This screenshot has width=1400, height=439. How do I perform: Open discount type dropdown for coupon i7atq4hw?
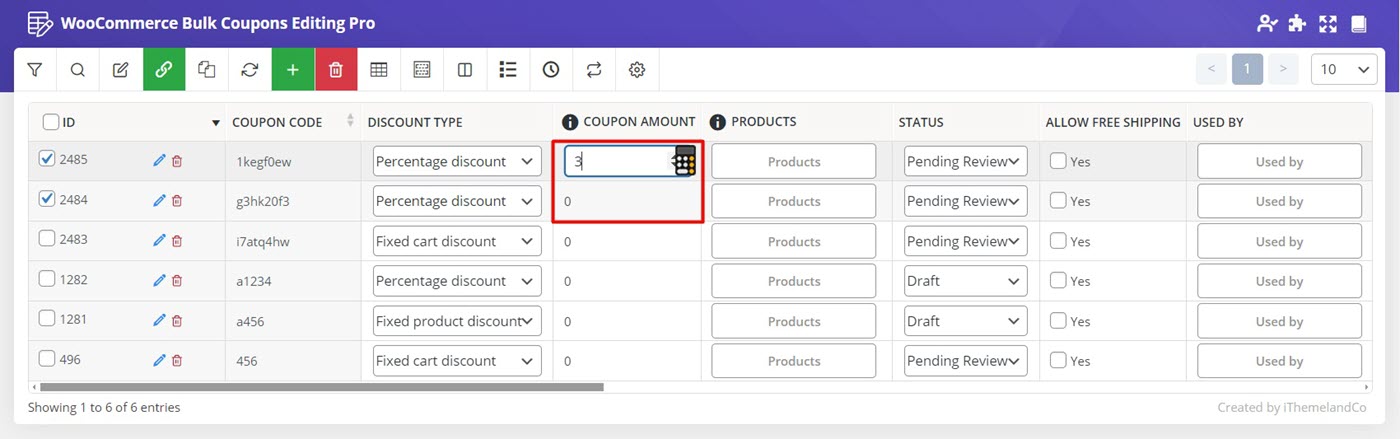(x=457, y=241)
